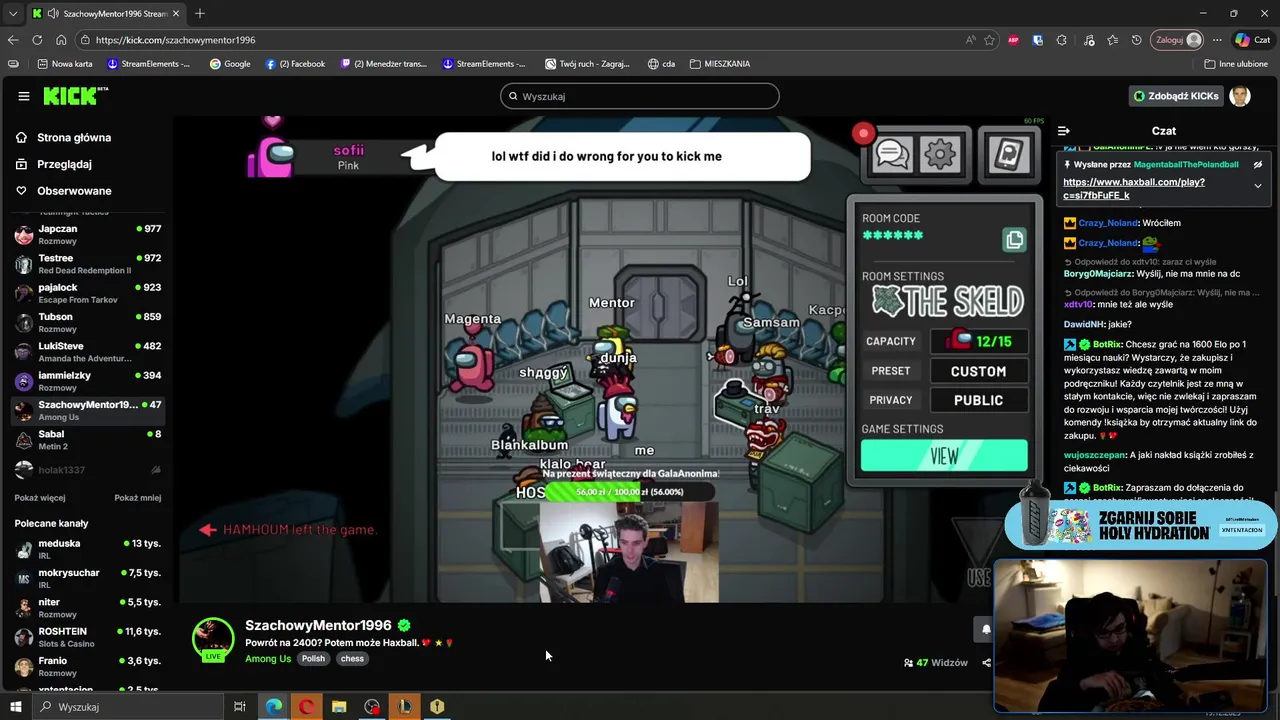Open the Facebook bookmark
The height and width of the screenshot is (720, 1280).
(296, 64)
